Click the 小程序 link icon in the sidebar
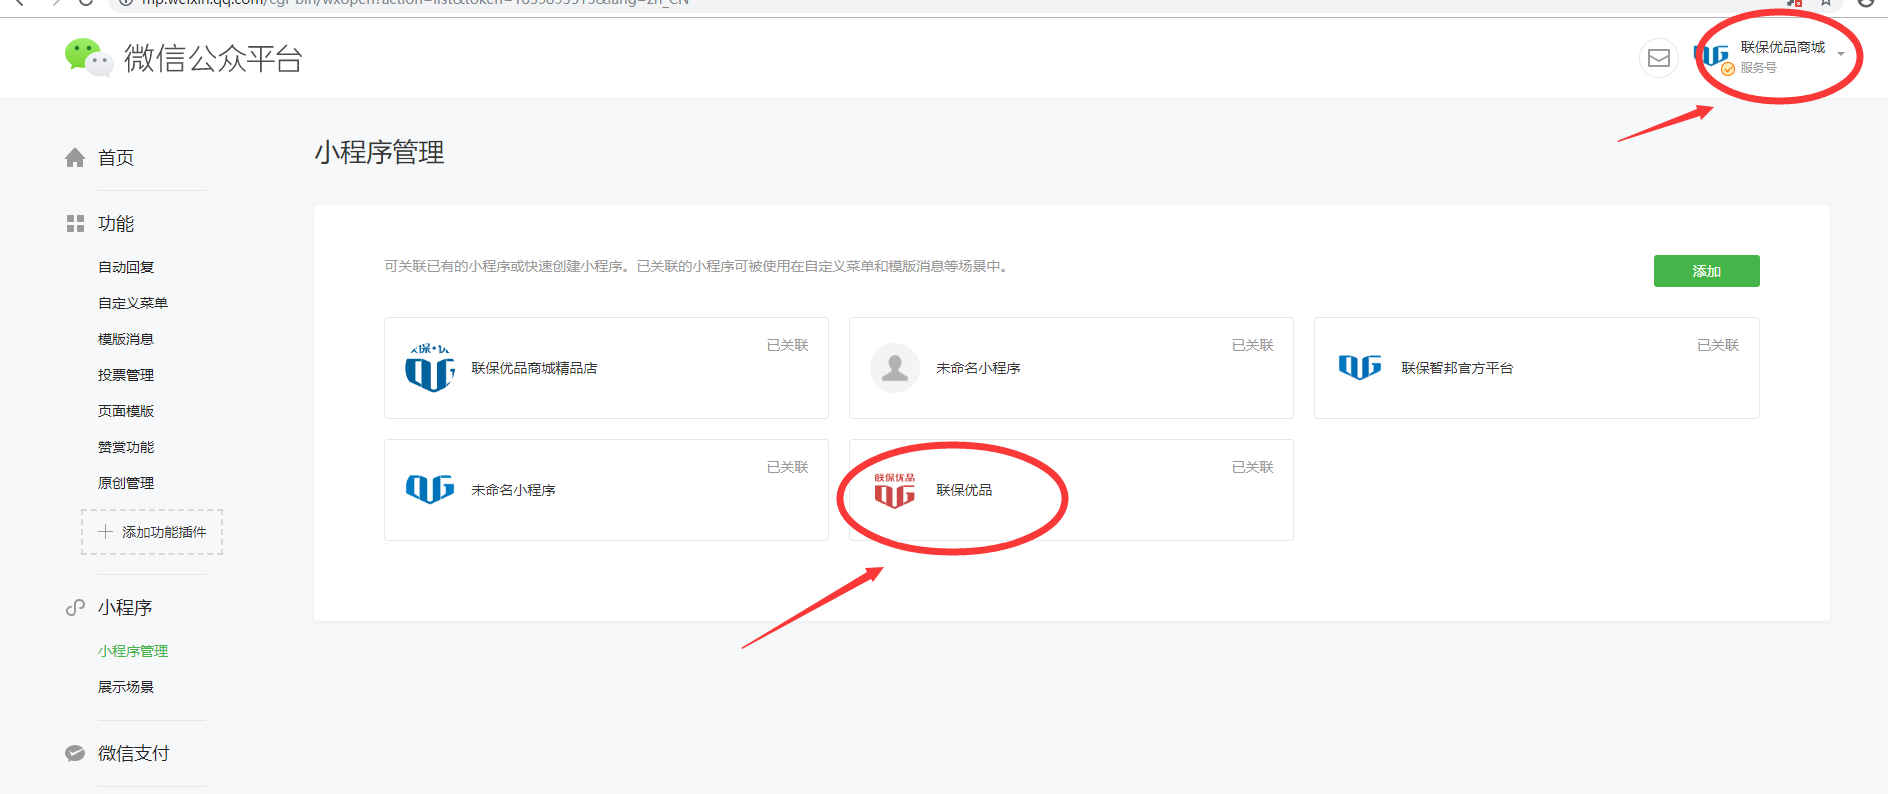 [75, 608]
